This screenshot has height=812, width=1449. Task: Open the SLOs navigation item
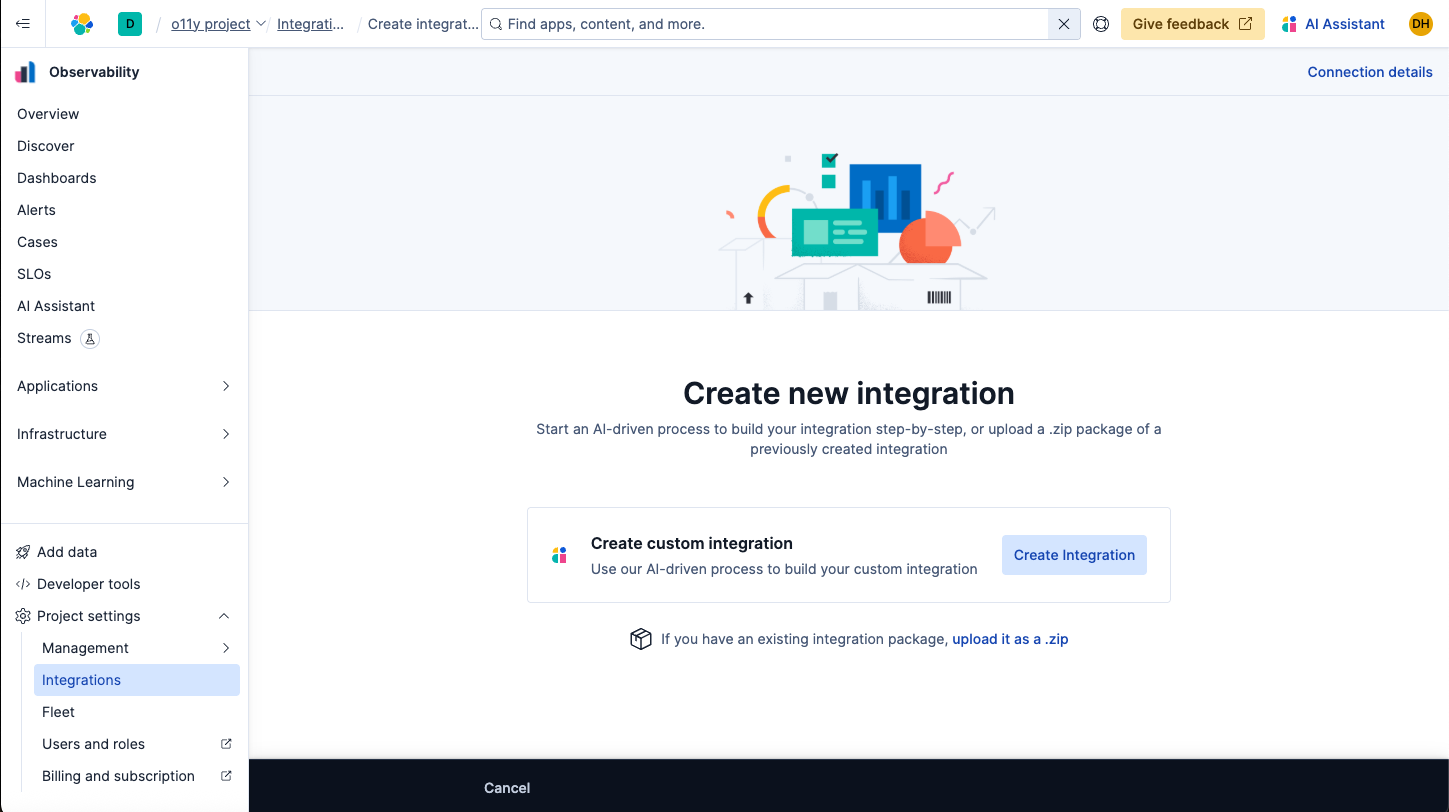[x=34, y=274]
